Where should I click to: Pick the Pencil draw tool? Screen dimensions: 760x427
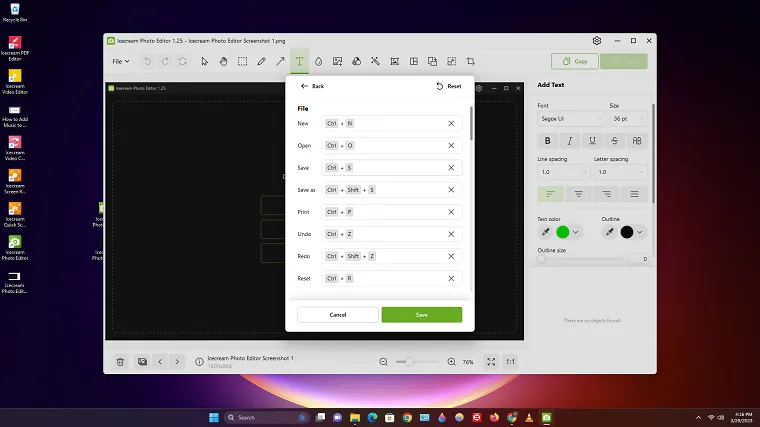(261, 61)
